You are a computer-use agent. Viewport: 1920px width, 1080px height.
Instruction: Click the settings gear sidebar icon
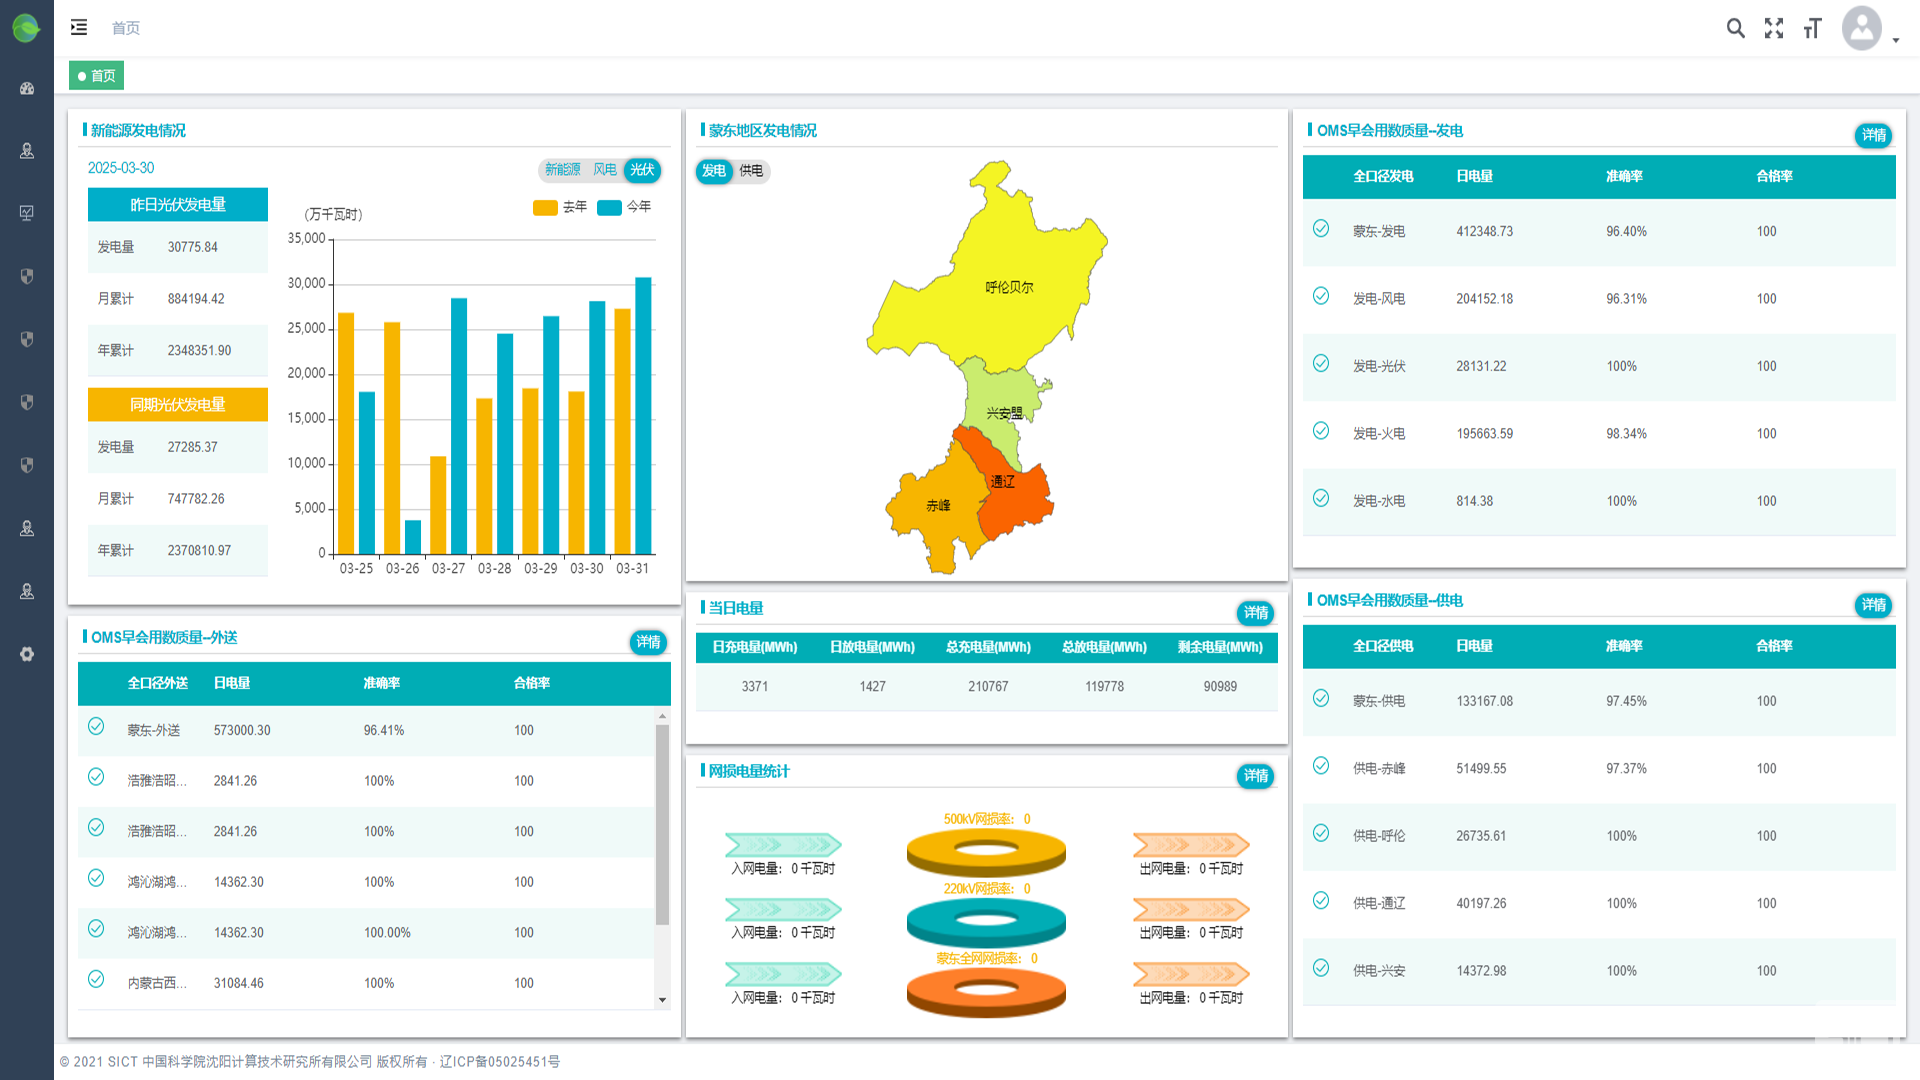27,654
